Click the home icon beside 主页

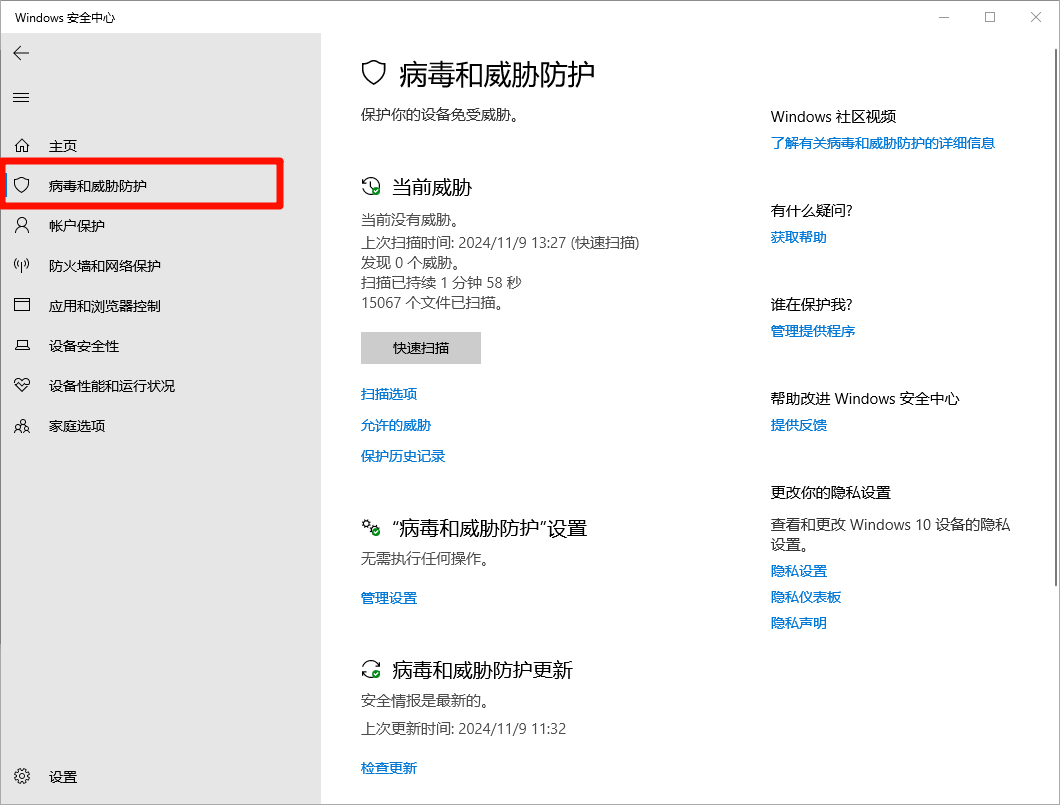click(22, 145)
